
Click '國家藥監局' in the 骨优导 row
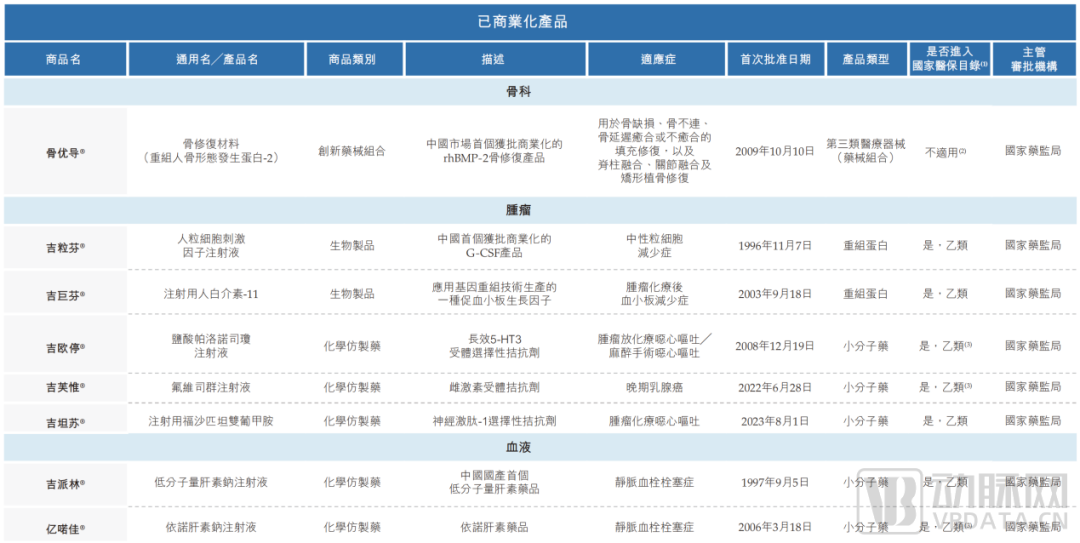(x=1033, y=151)
